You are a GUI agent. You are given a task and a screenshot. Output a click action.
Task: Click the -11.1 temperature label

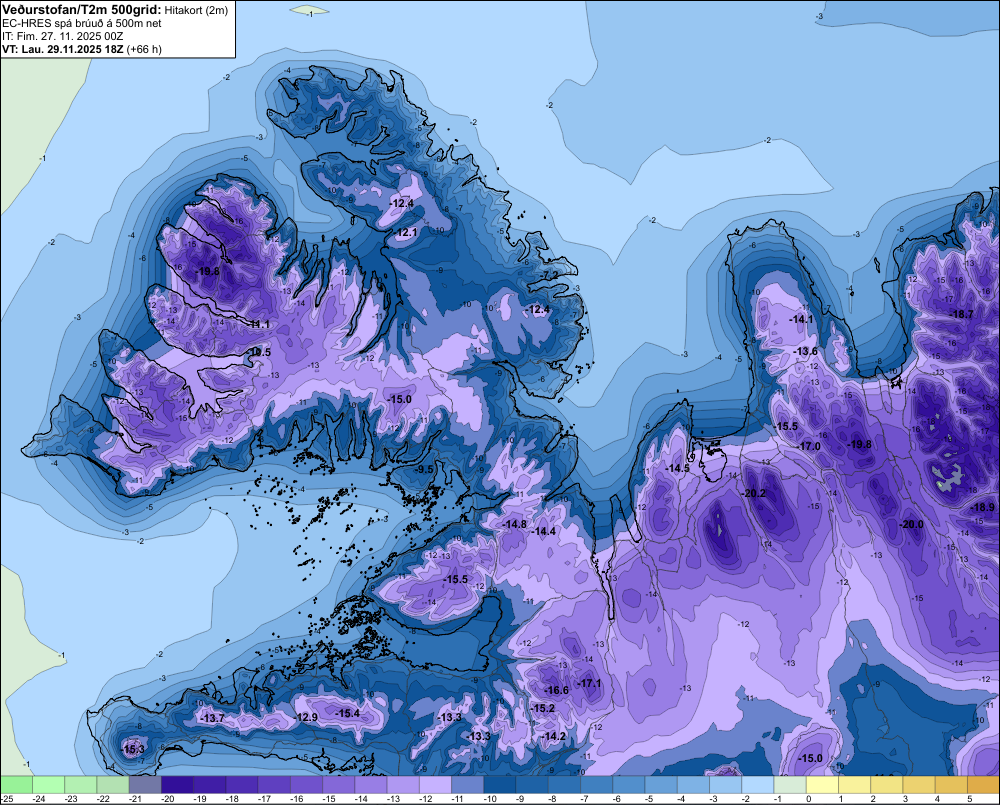(259, 324)
